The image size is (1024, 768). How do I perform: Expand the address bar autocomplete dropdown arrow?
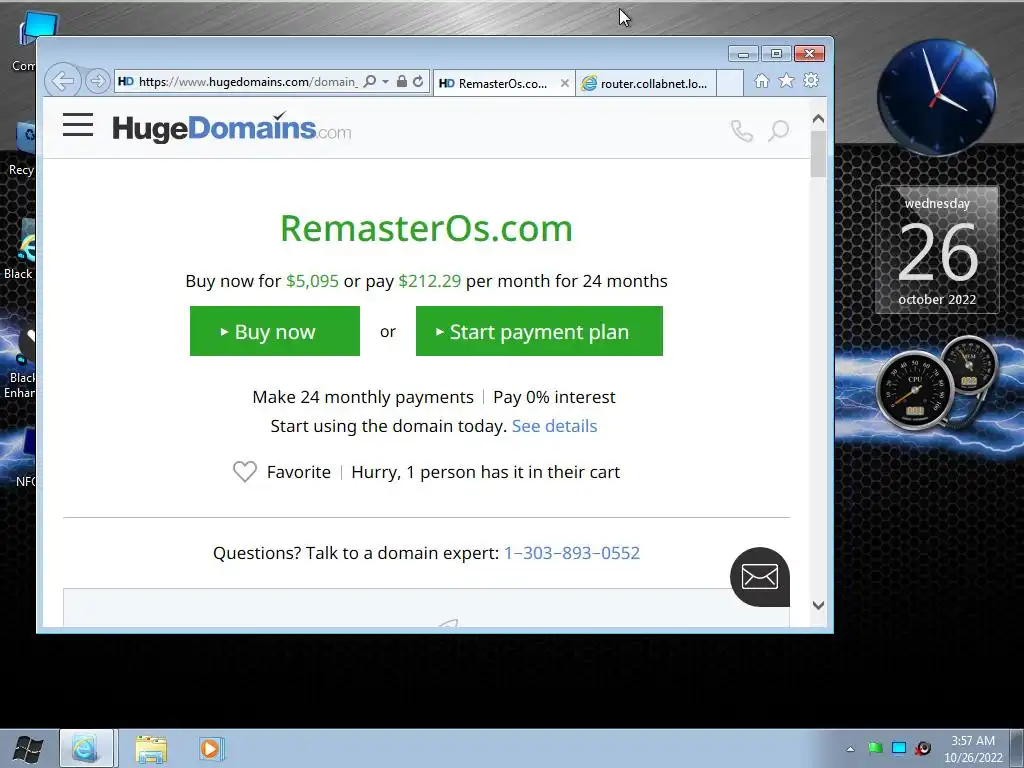[385, 82]
